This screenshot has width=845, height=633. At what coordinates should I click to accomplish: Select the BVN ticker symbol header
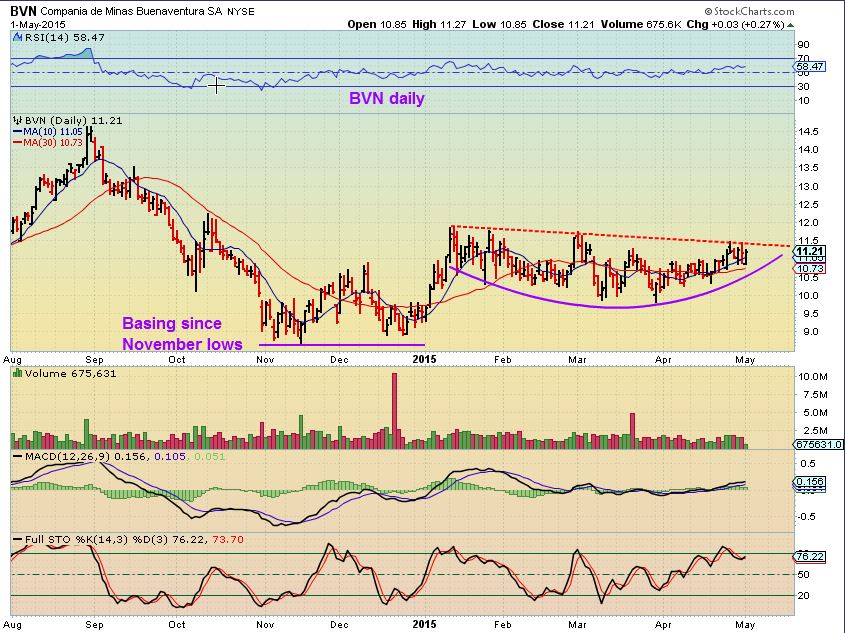point(22,9)
